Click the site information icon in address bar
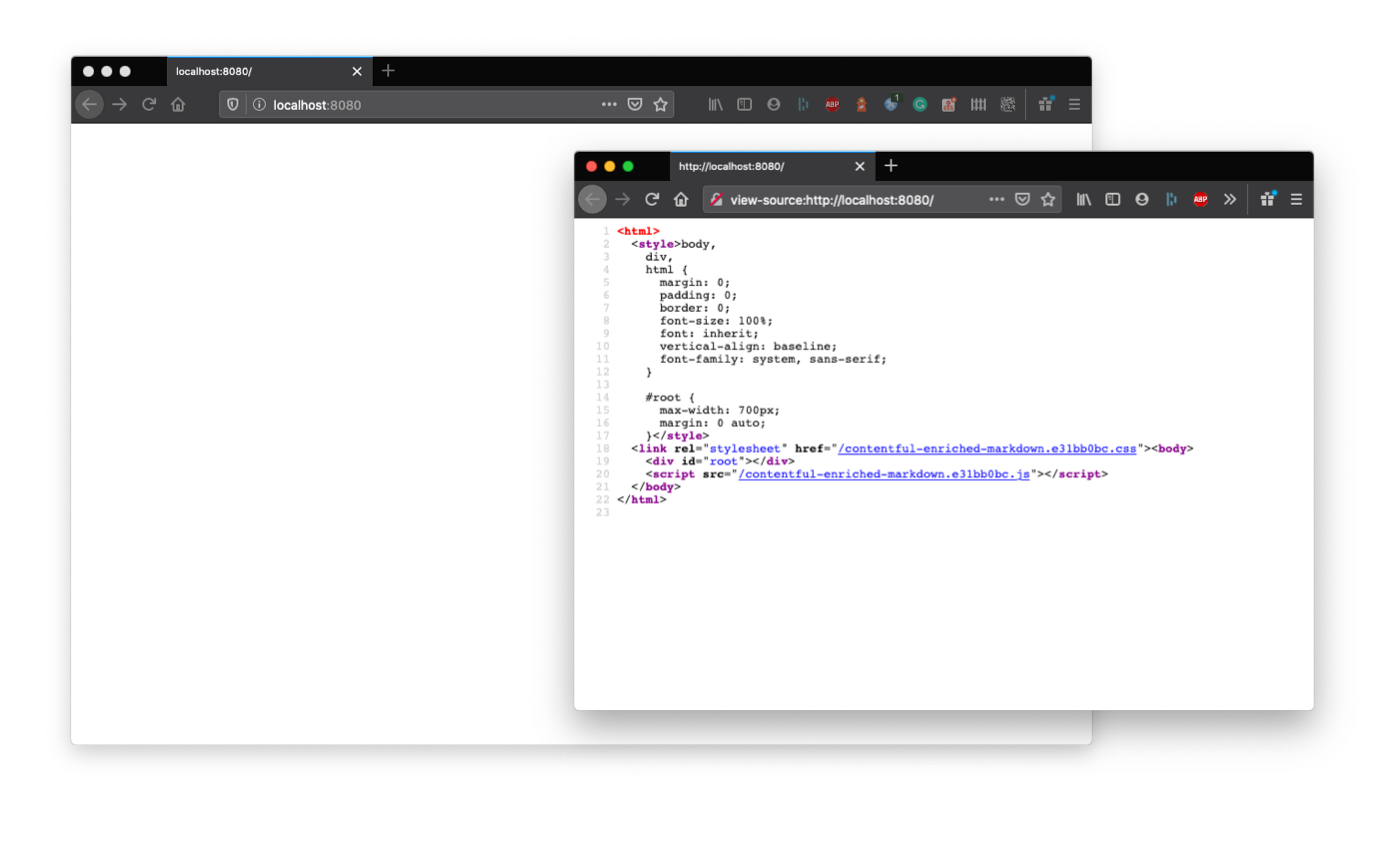This screenshot has width=1385, height=842. (x=258, y=104)
